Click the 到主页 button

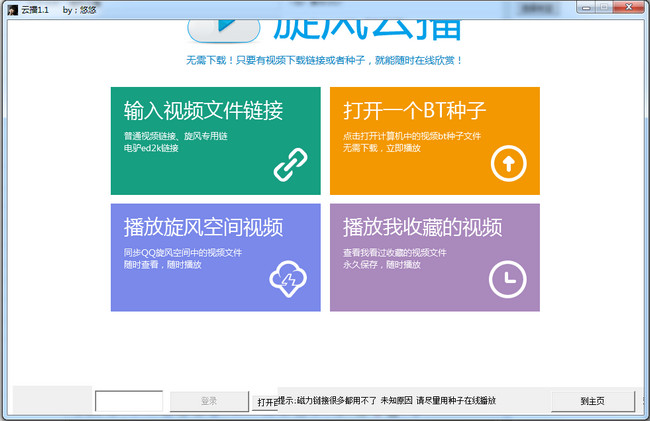pyautogui.click(x=593, y=401)
